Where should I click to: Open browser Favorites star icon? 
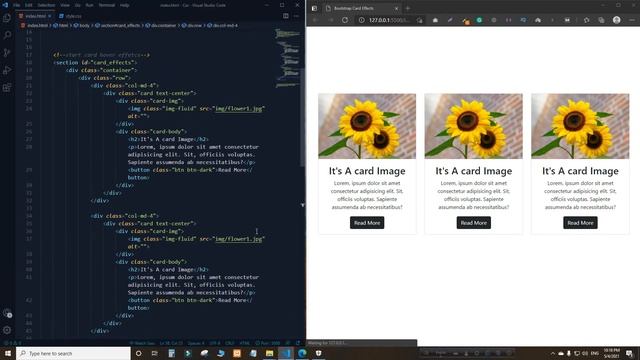pyautogui.click(x=587, y=20)
